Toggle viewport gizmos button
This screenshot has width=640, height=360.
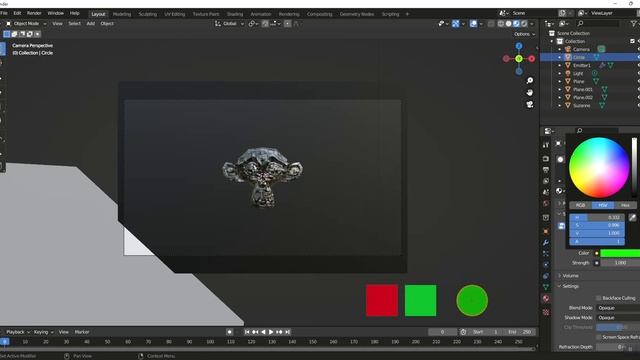pyautogui.click(x=456, y=24)
